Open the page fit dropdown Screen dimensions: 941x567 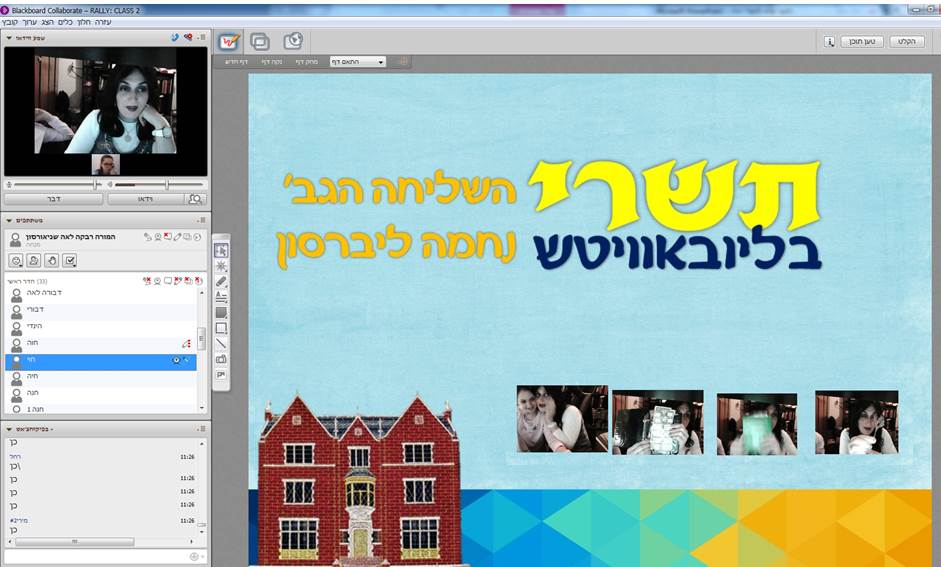point(358,62)
